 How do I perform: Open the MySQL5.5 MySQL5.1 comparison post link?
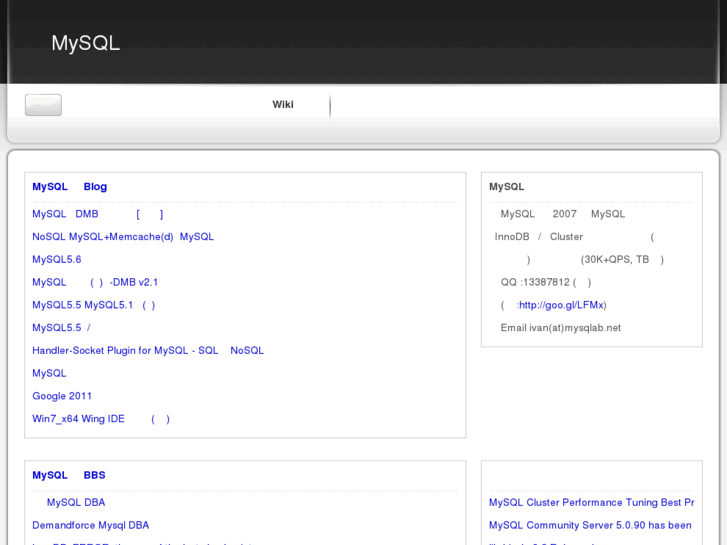(94, 305)
